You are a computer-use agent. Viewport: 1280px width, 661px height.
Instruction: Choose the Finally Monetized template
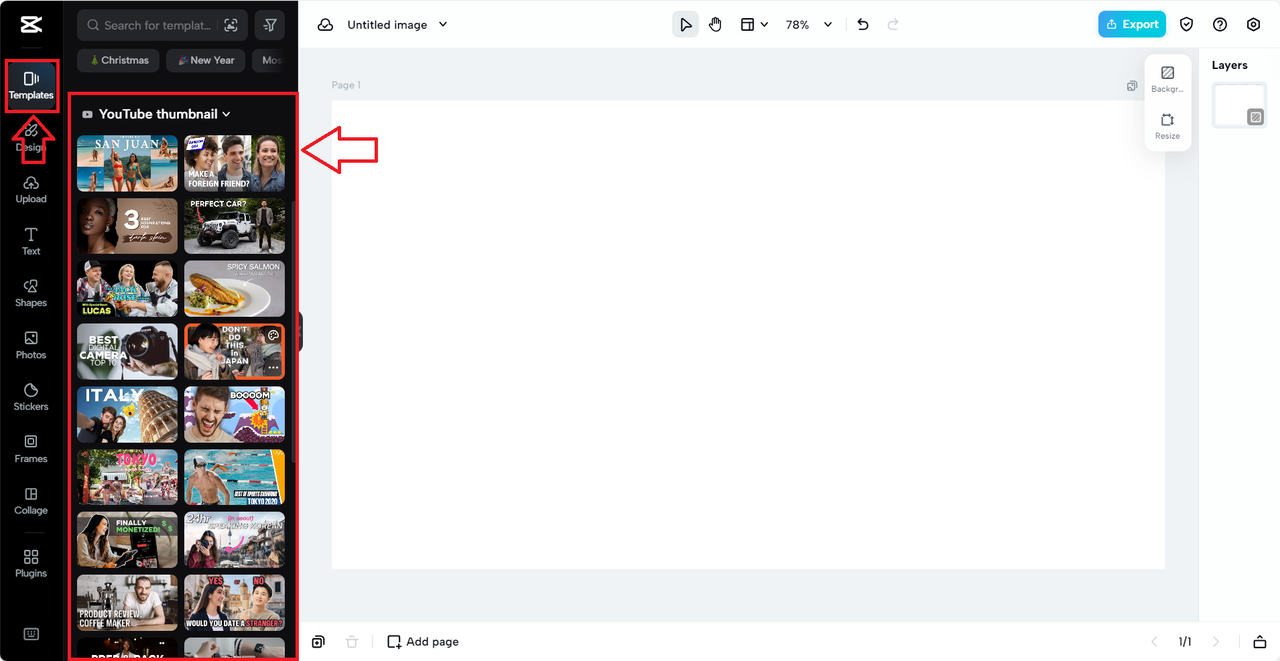(x=127, y=540)
